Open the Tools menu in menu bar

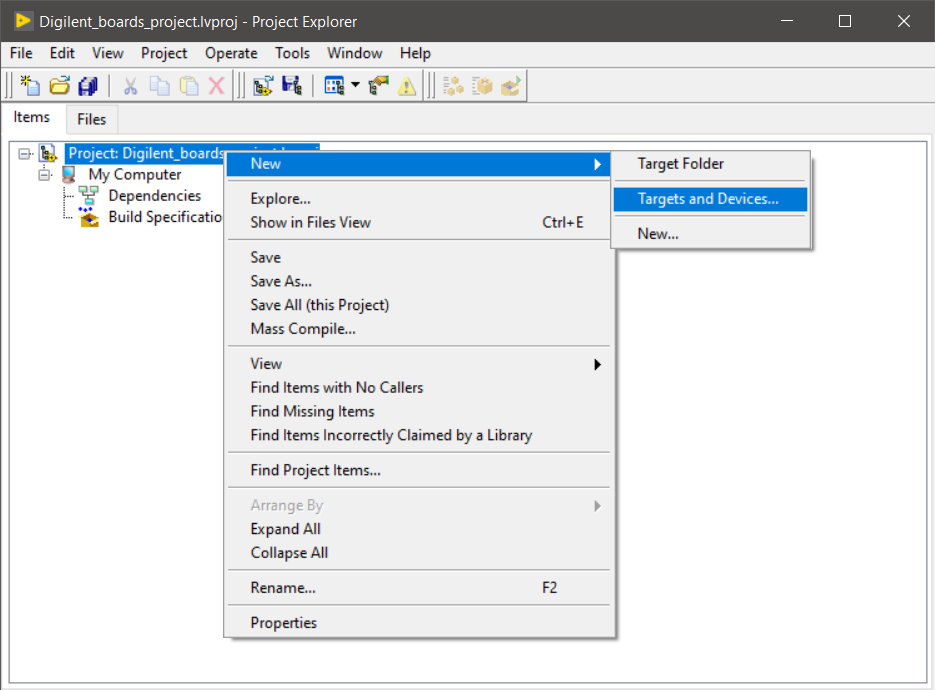pyautogui.click(x=292, y=54)
